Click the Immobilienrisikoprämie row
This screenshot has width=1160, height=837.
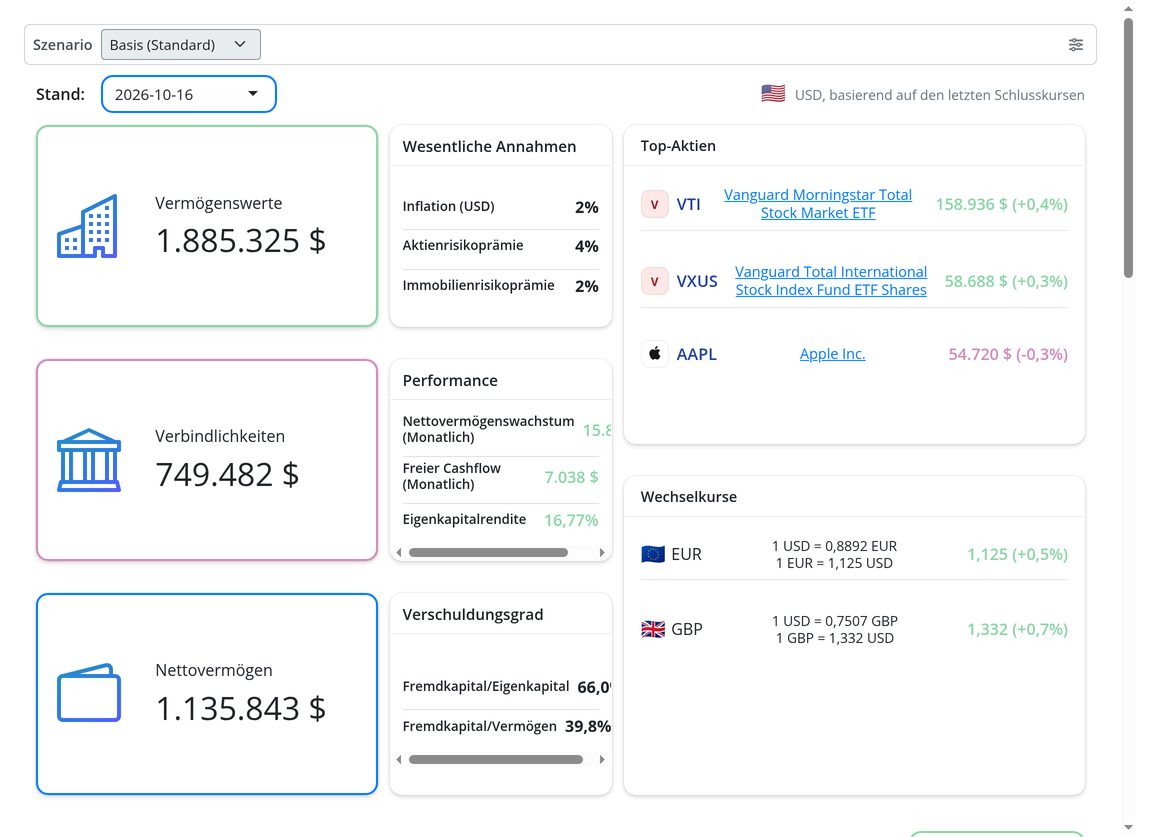click(500, 286)
